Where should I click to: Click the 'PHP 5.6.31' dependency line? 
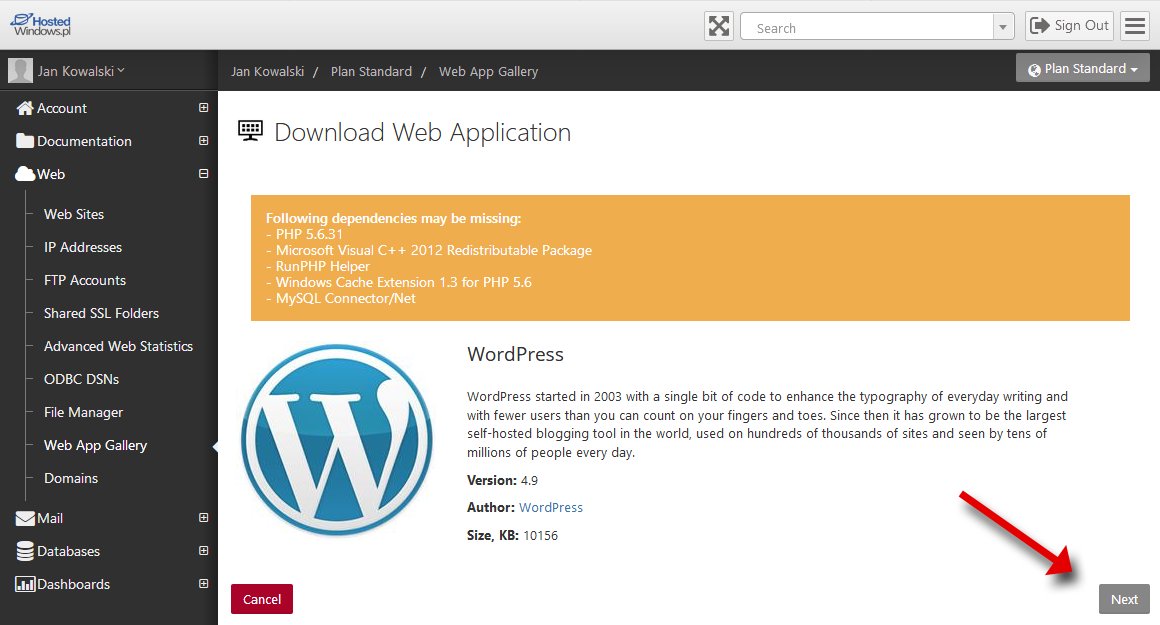point(305,234)
